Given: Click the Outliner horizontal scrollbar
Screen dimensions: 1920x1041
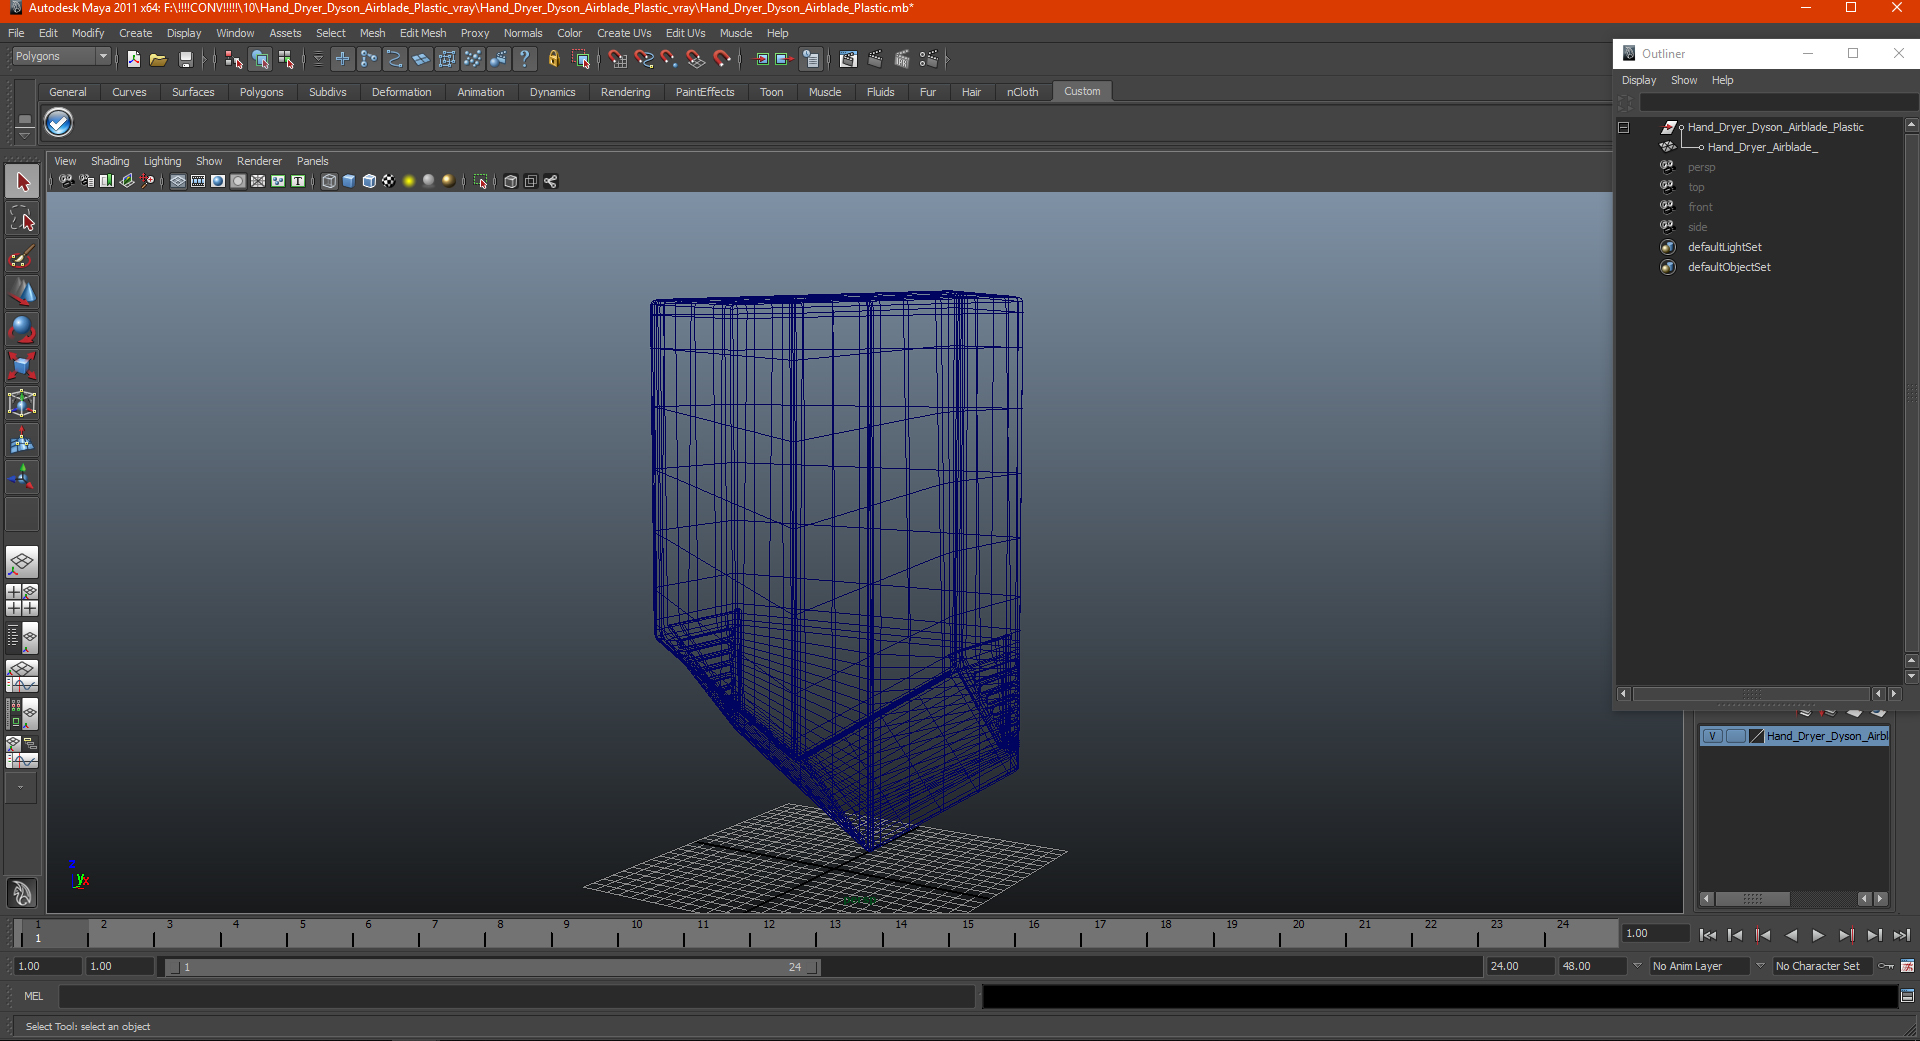Looking at the screenshot, I should pyautogui.click(x=1751, y=694).
